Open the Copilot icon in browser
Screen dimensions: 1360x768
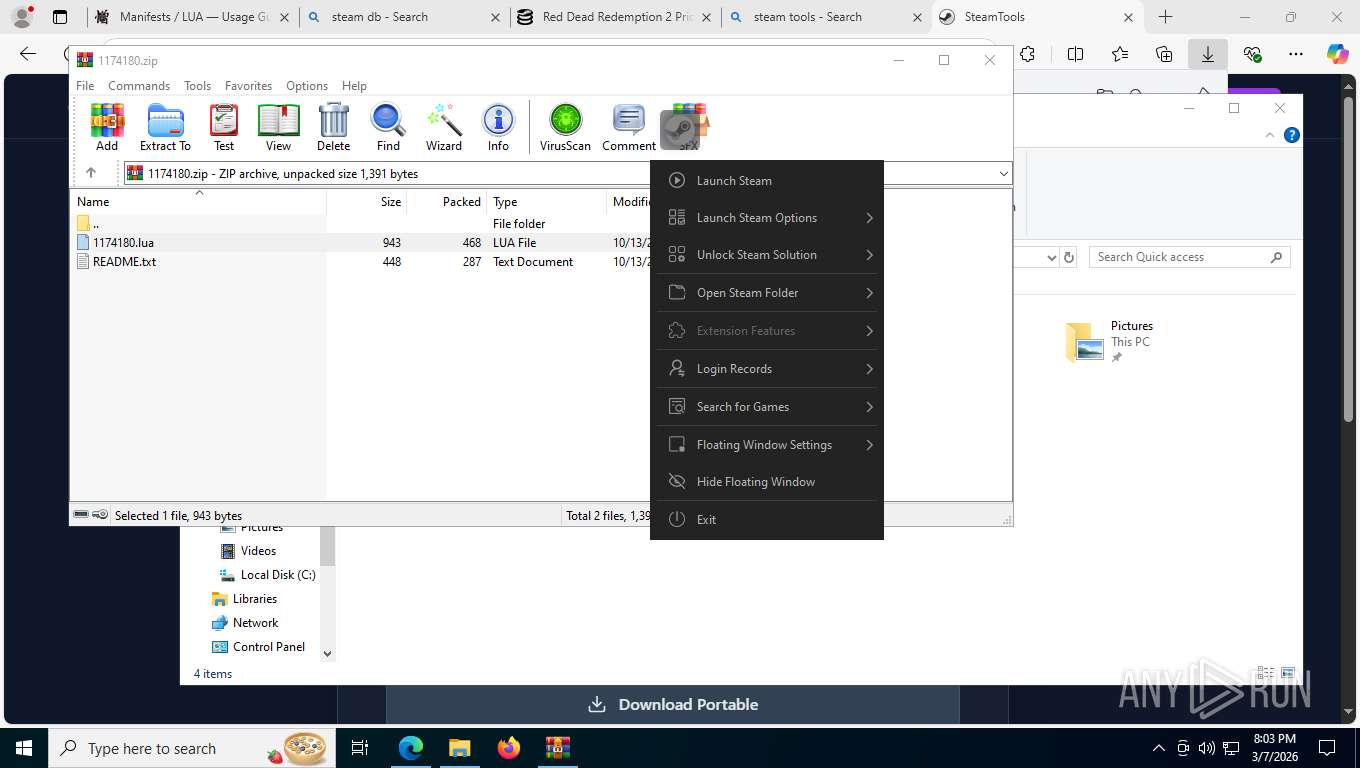1337,55
